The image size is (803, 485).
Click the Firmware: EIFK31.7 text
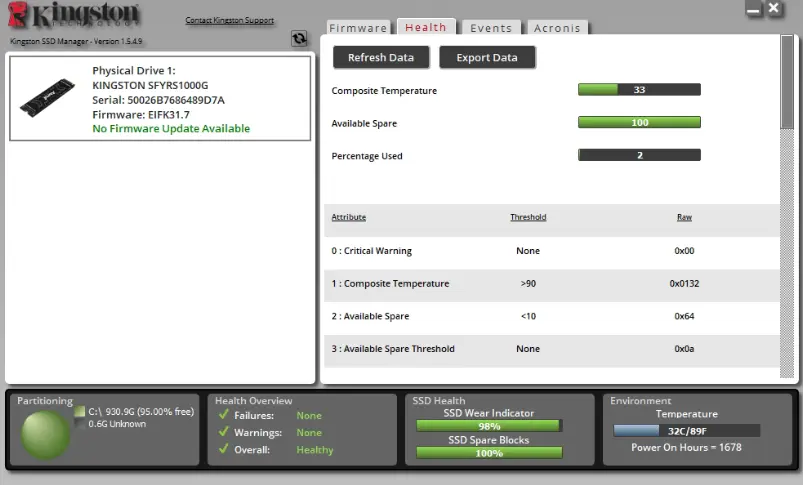tap(141, 115)
